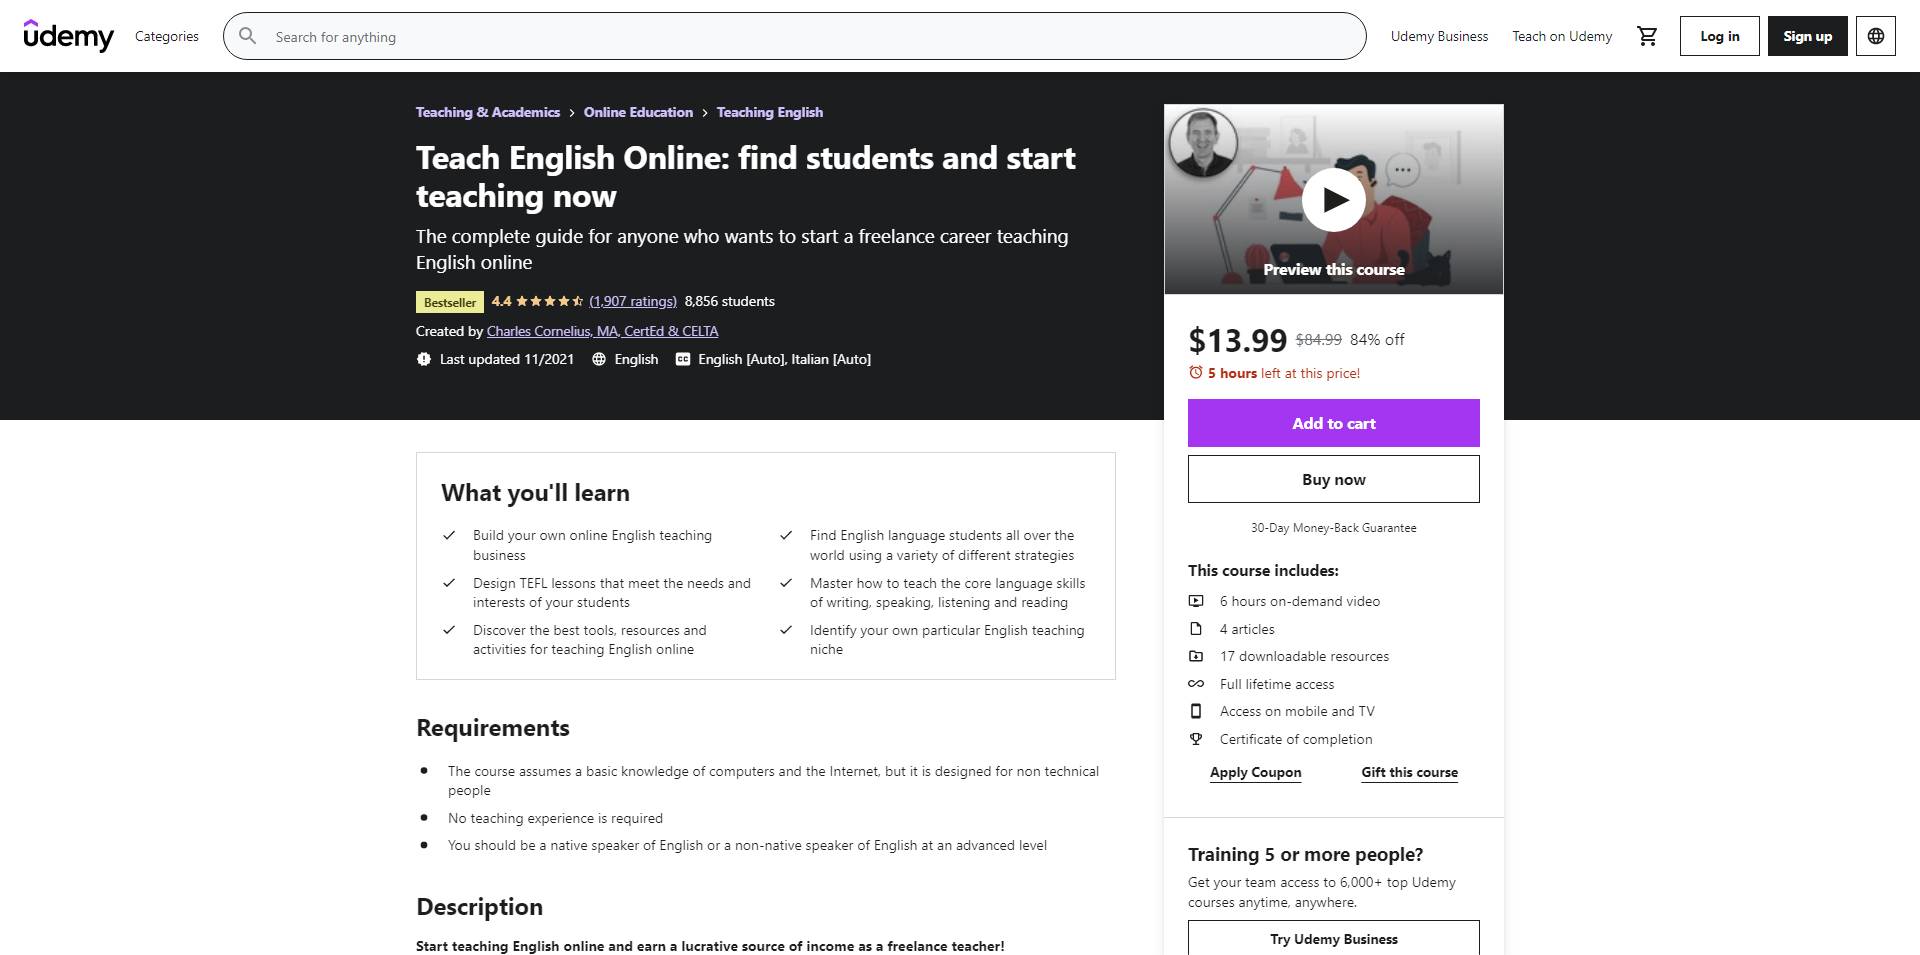This screenshot has width=1920, height=955.
Task: Click the 8,856 students text
Action: click(729, 301)
